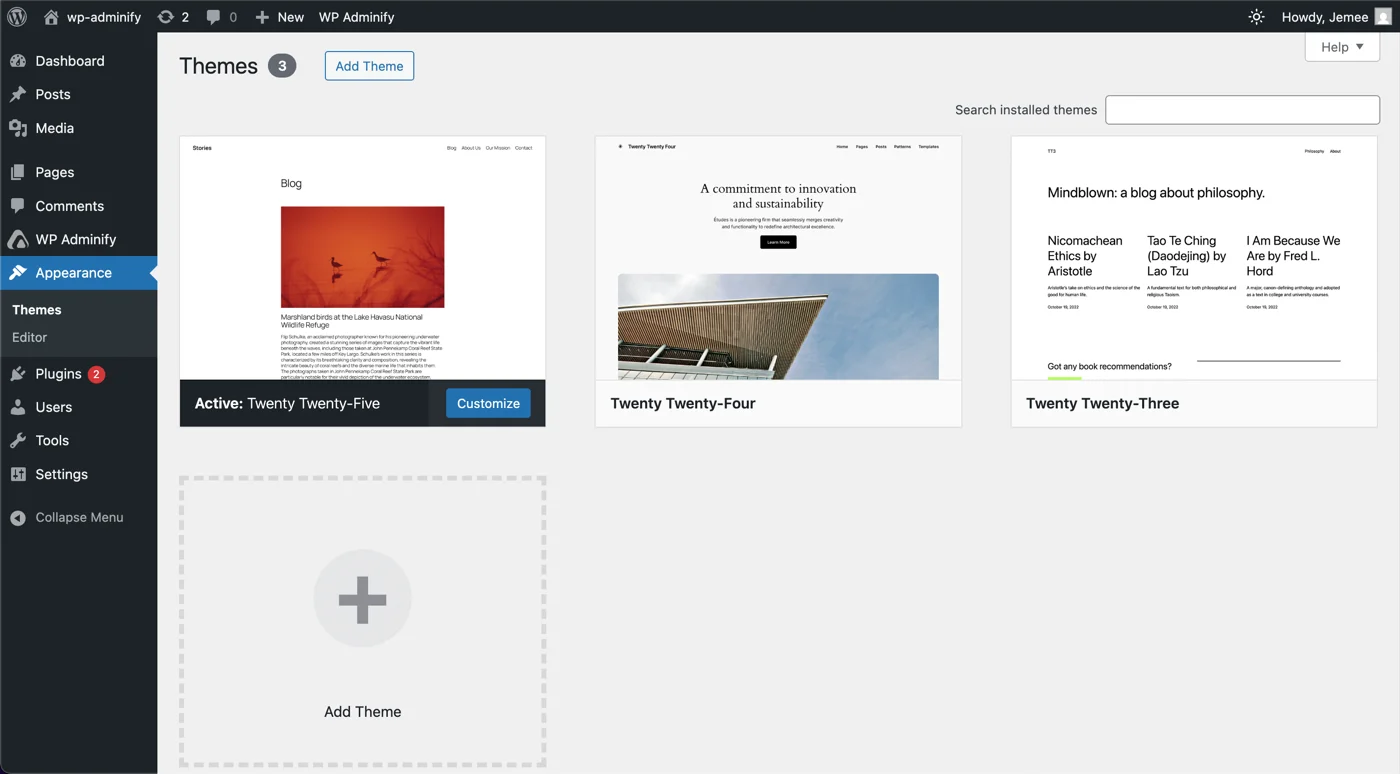
Task: Open the Posts menu item
Action: [79, 94]
